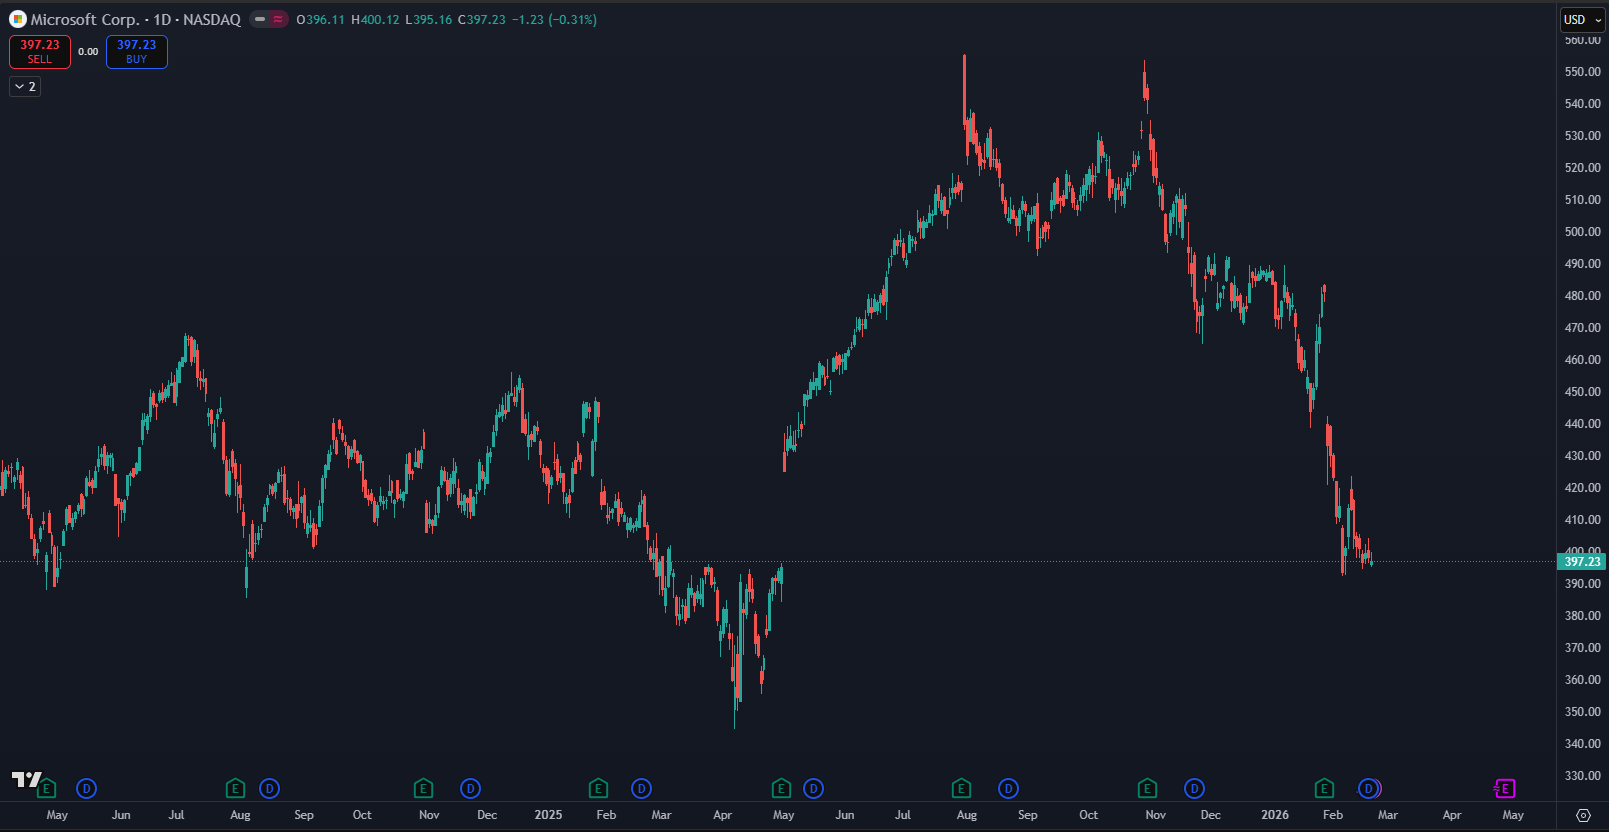Viewport: 1609px width, 832px height.
Task: Click the TradingView logo in the bottom-left corner
Action: [26, 780]
